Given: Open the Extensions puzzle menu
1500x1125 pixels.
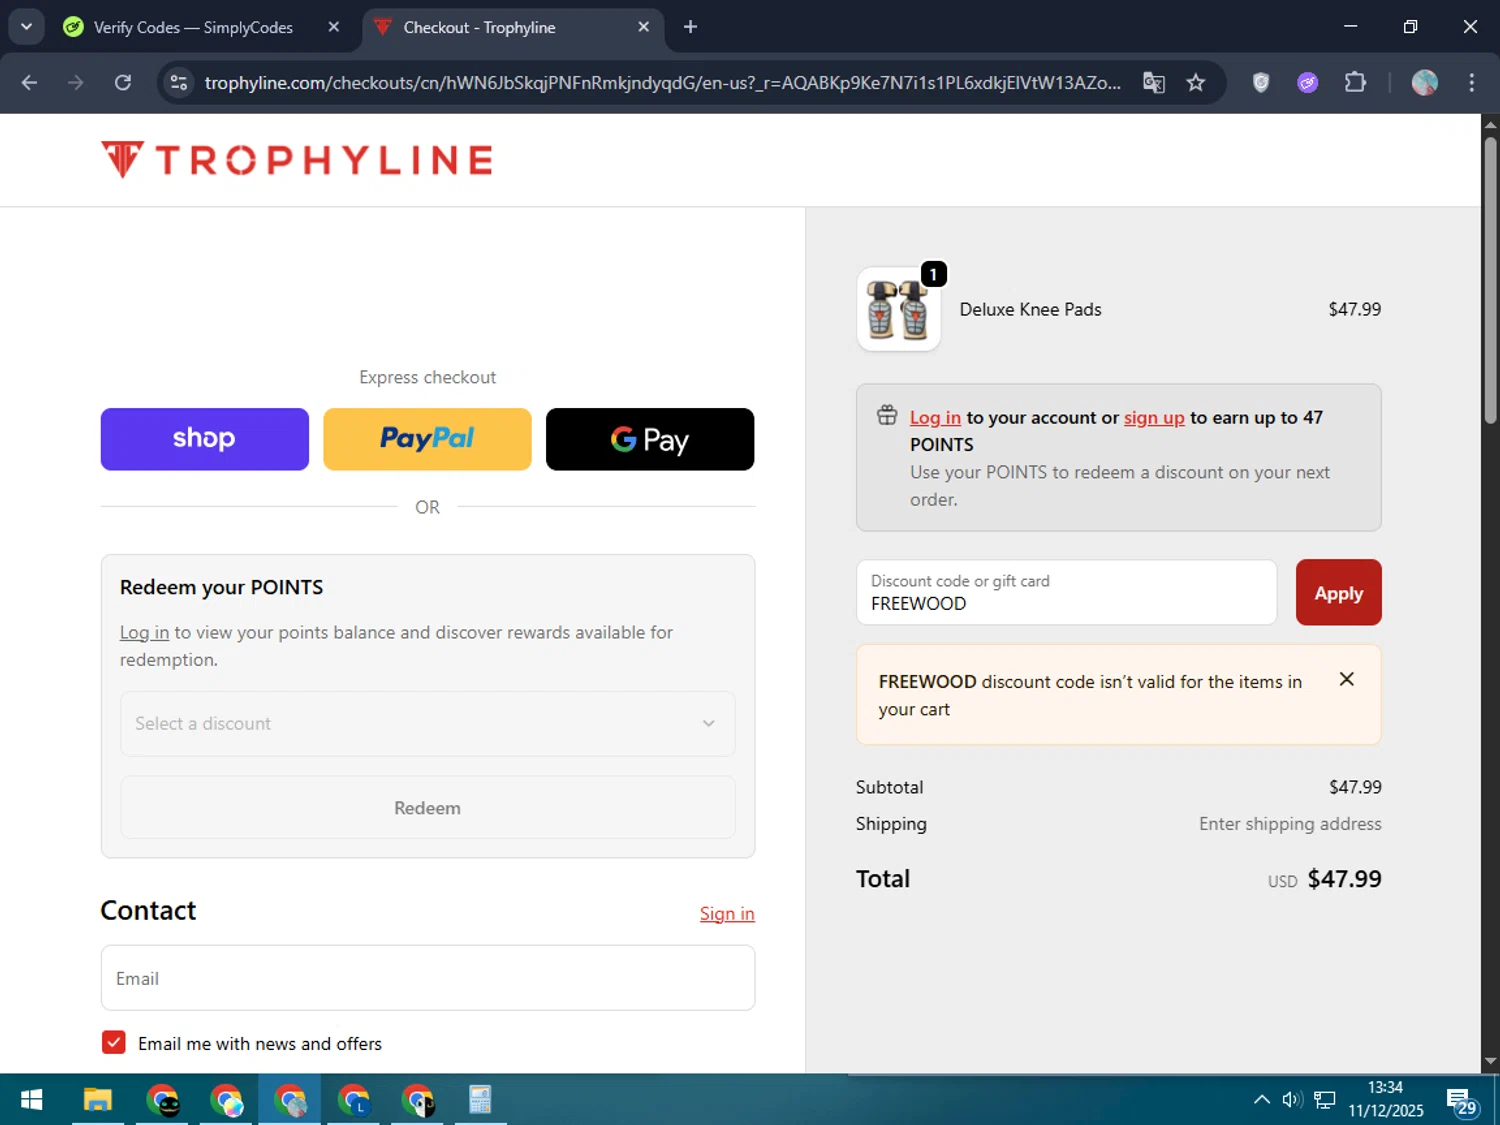Looking at the screenshot, I should pos(1355,83).
